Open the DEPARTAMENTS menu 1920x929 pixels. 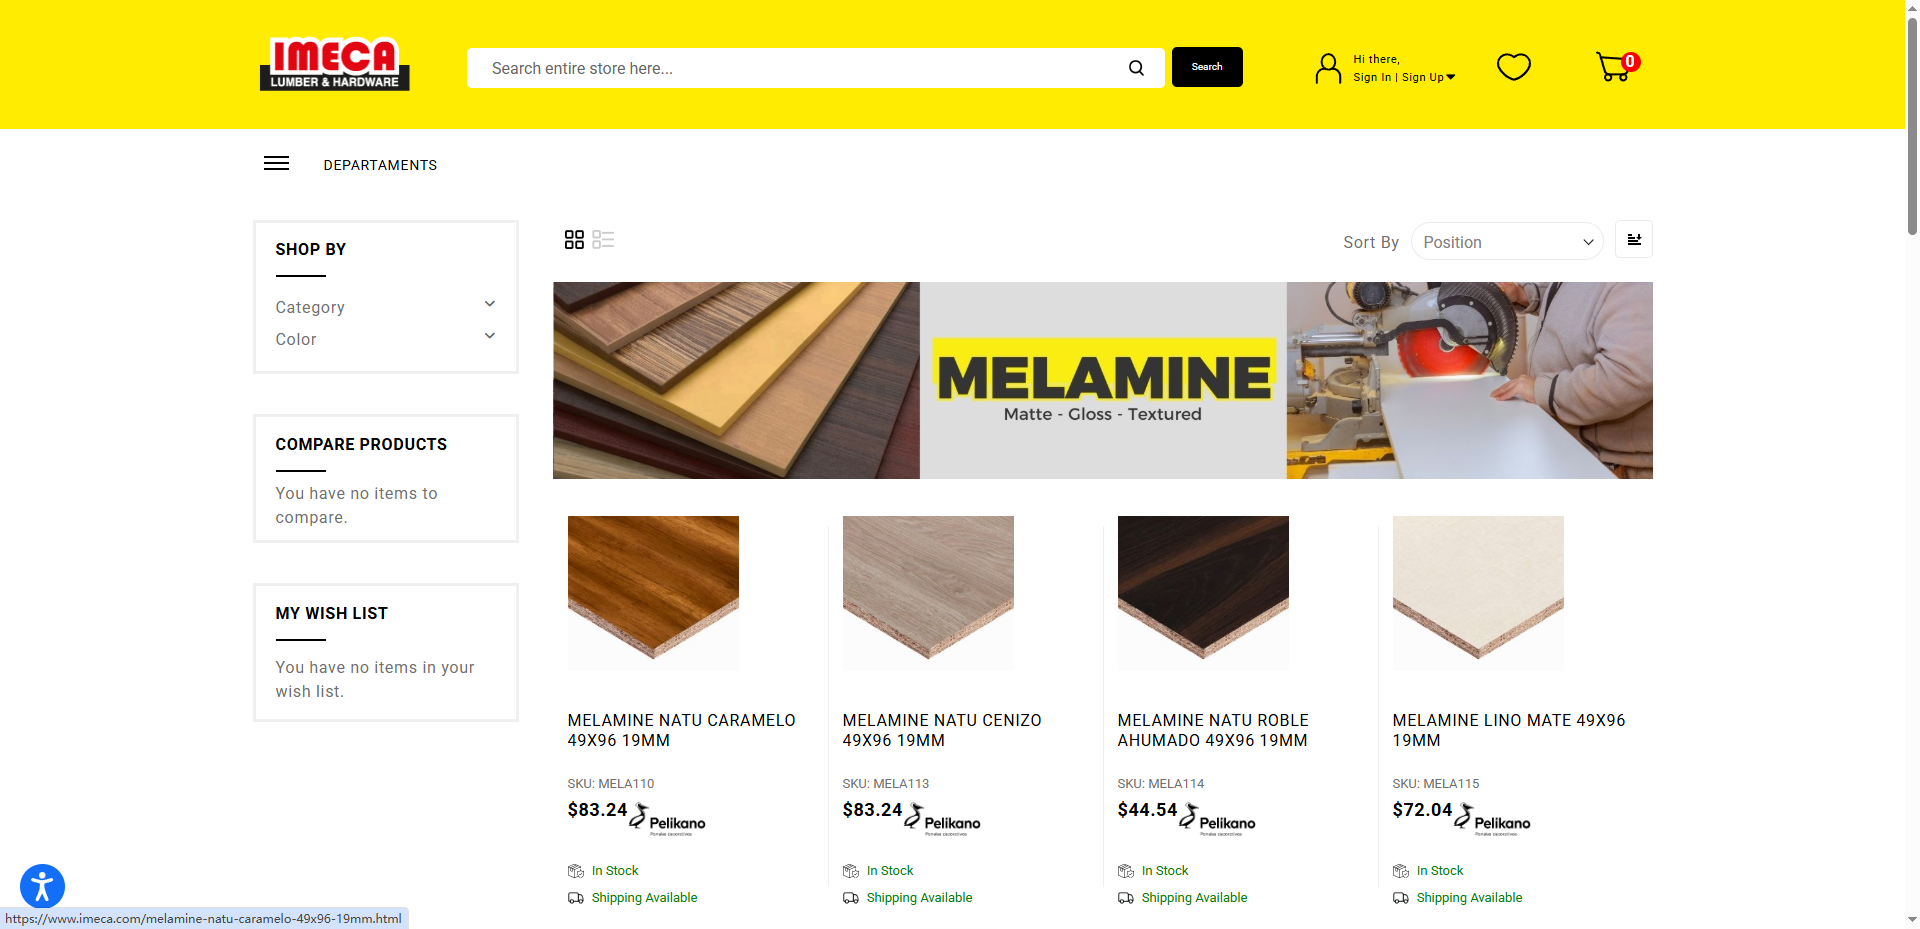380,165
